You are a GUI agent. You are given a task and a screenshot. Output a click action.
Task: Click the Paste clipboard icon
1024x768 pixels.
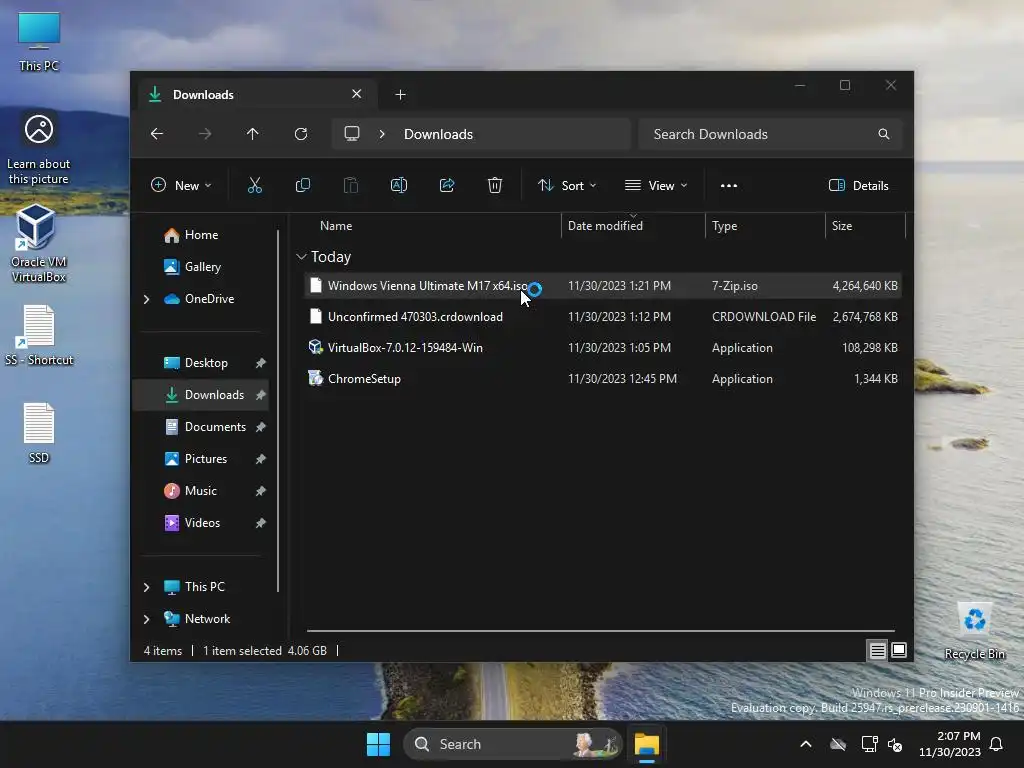351,185
